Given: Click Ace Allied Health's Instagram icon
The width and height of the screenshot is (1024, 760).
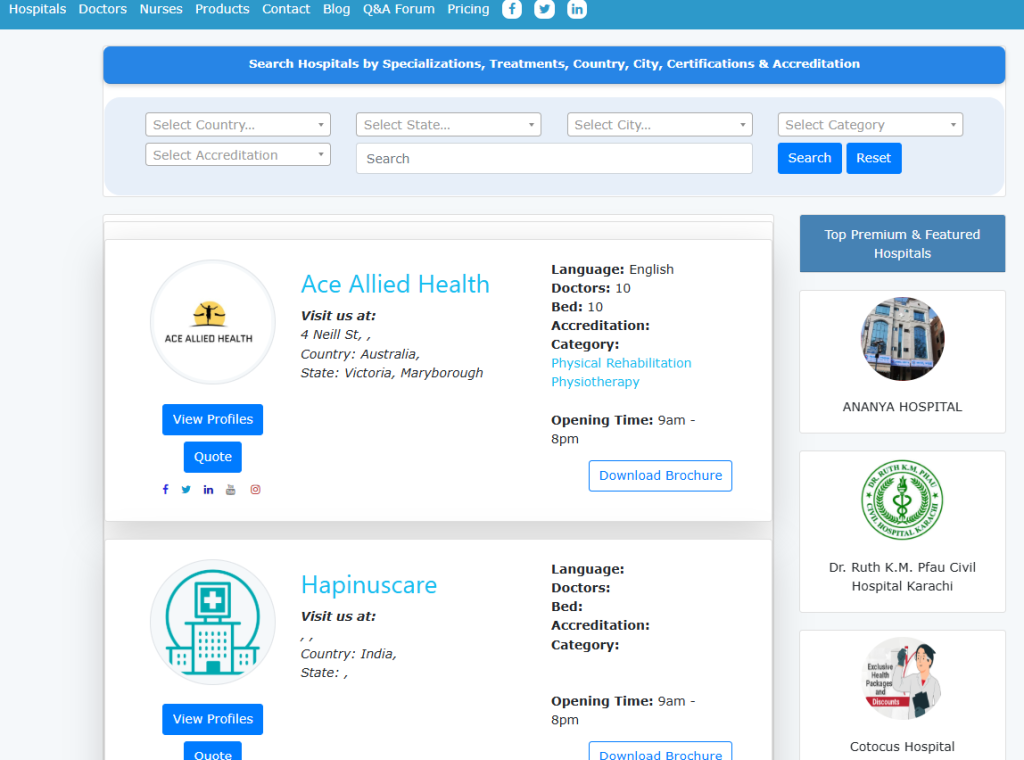Looking at the screenshot, I should 255,489.
